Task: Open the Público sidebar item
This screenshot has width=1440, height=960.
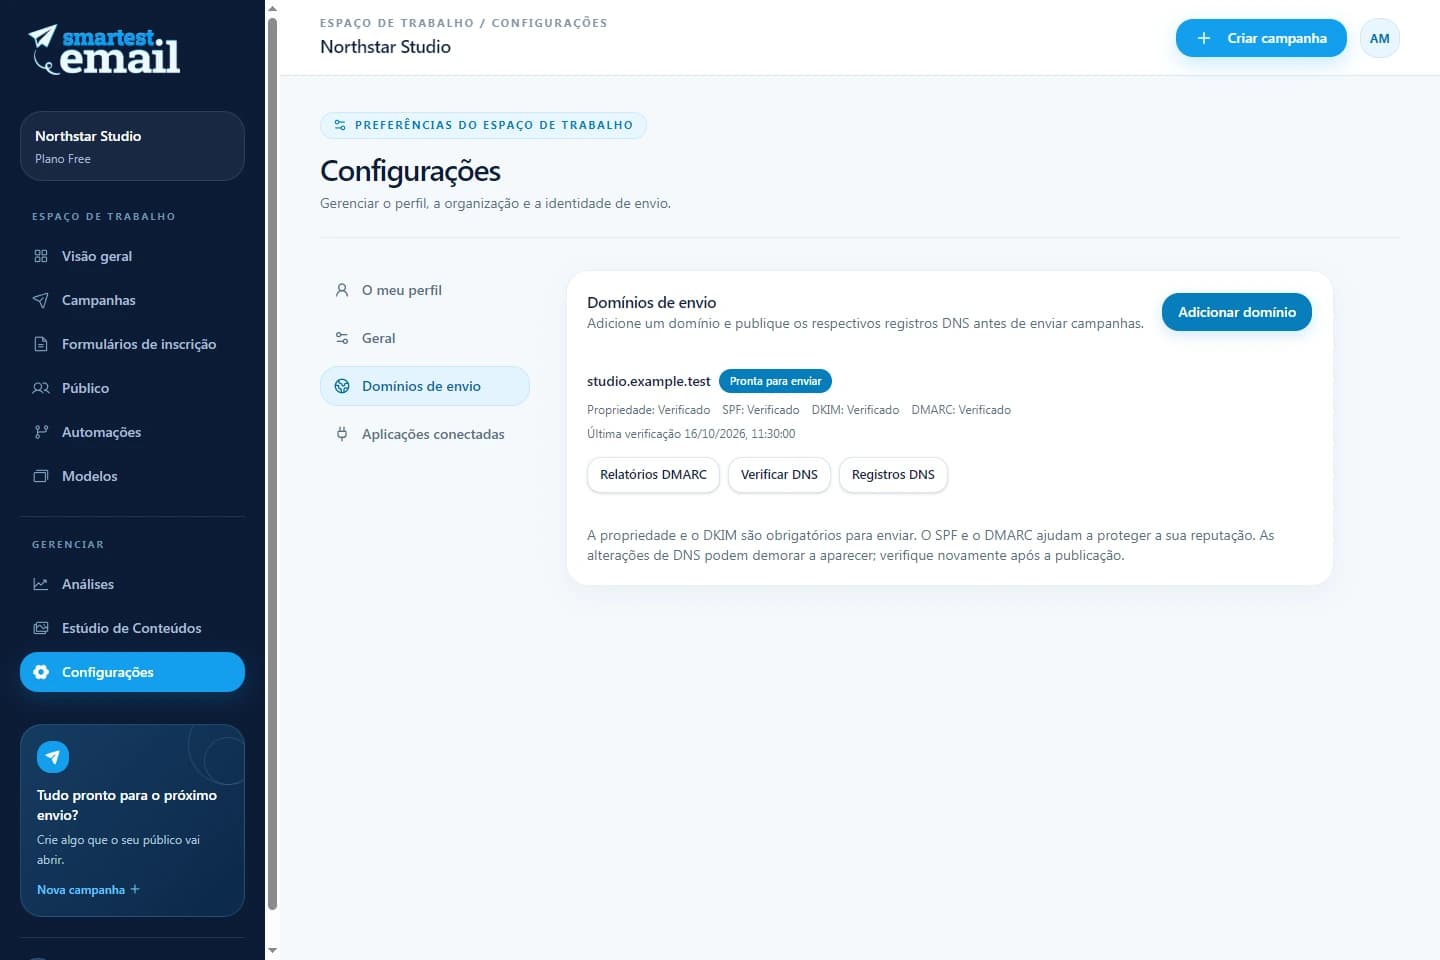Action: pyautogui.click(x=132, y=388)
